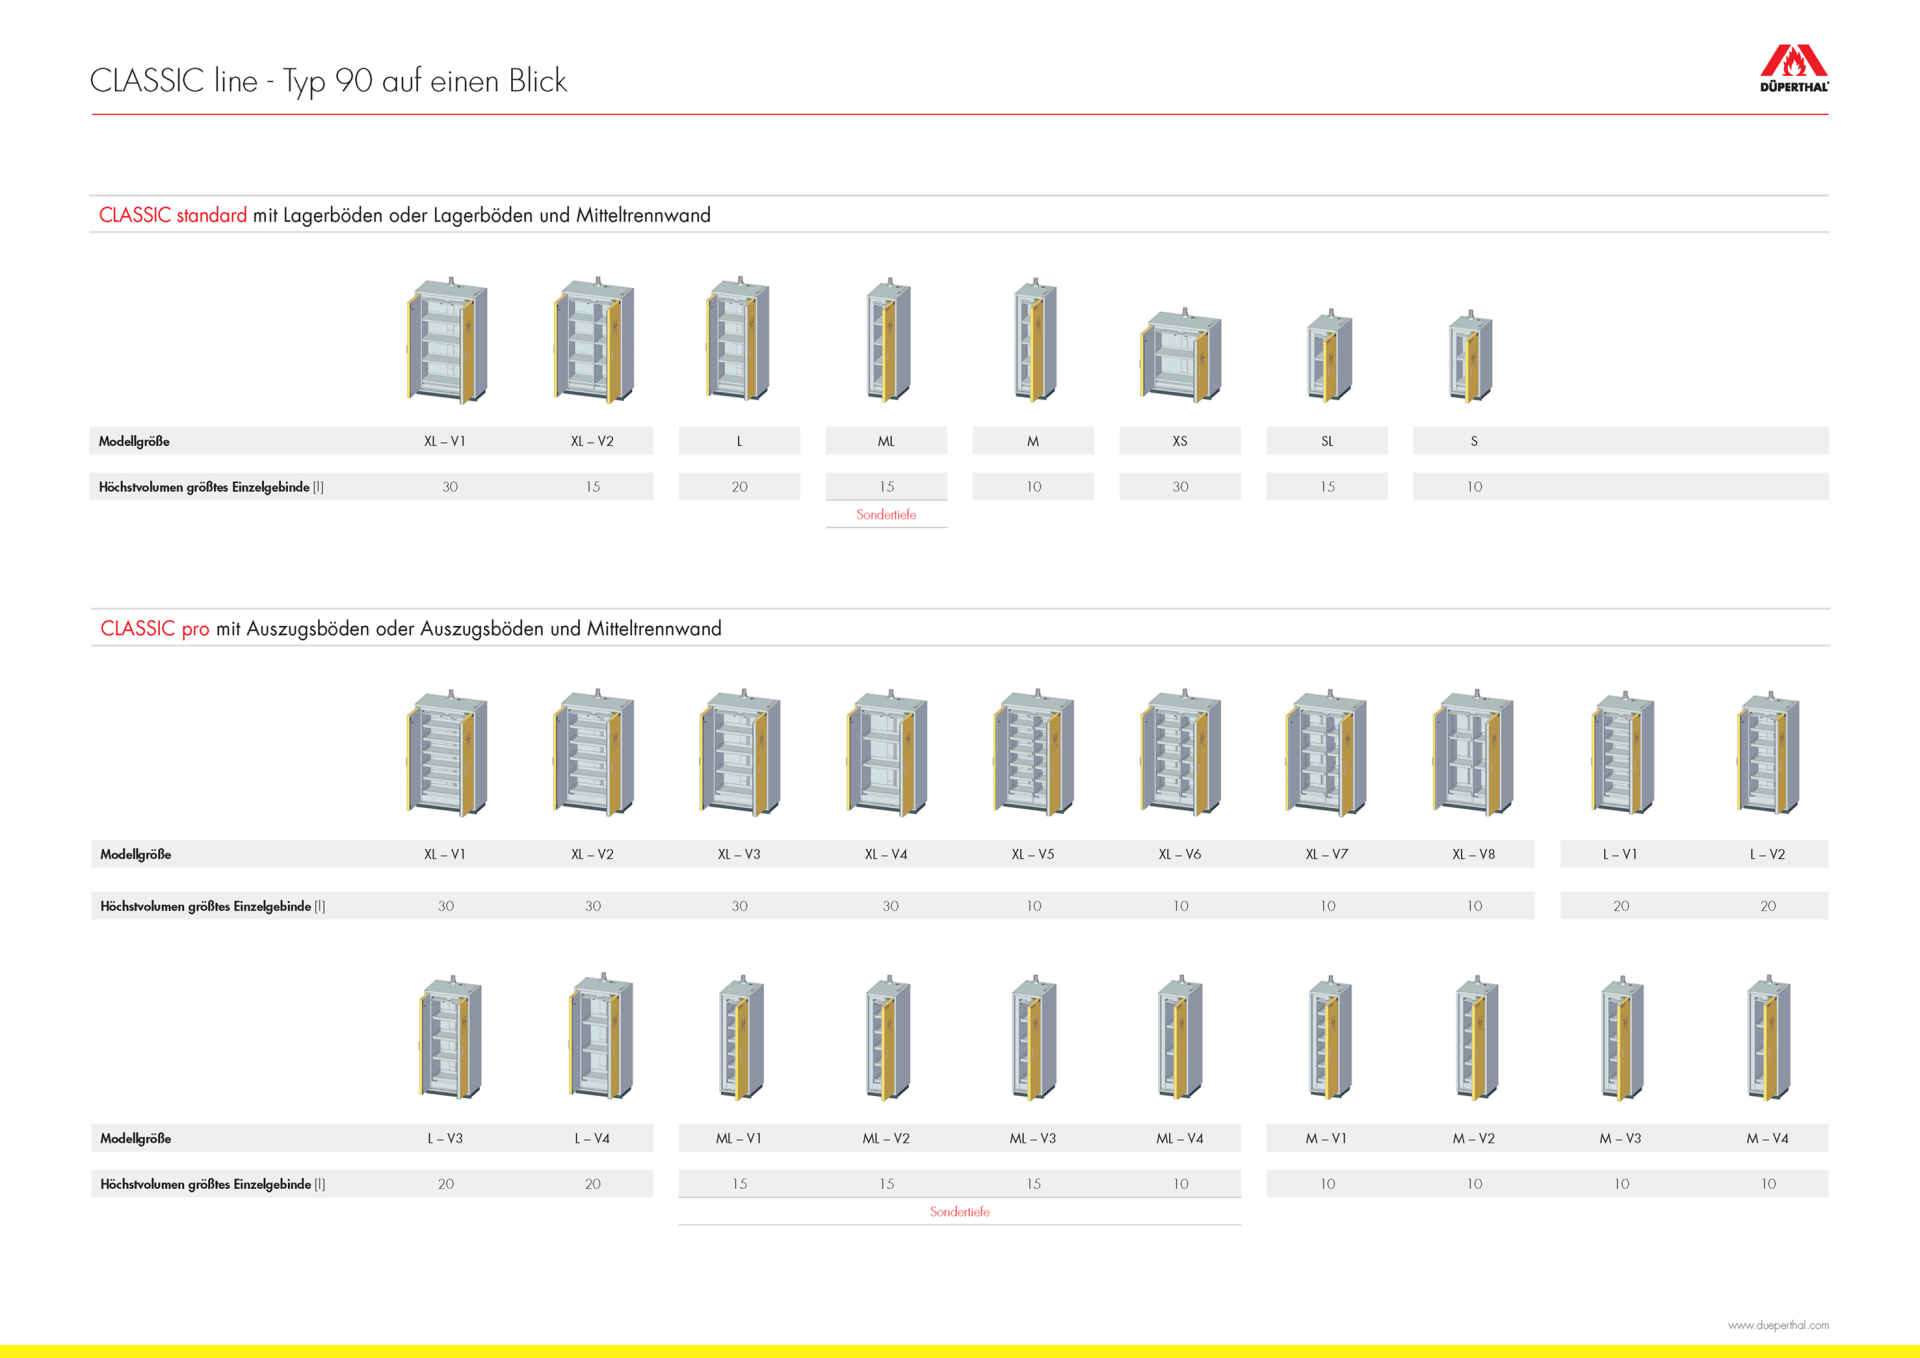1920x1358 pixels.
Task: Pick the ML – V4 cabinet image
Action: pos(1180,1037)
